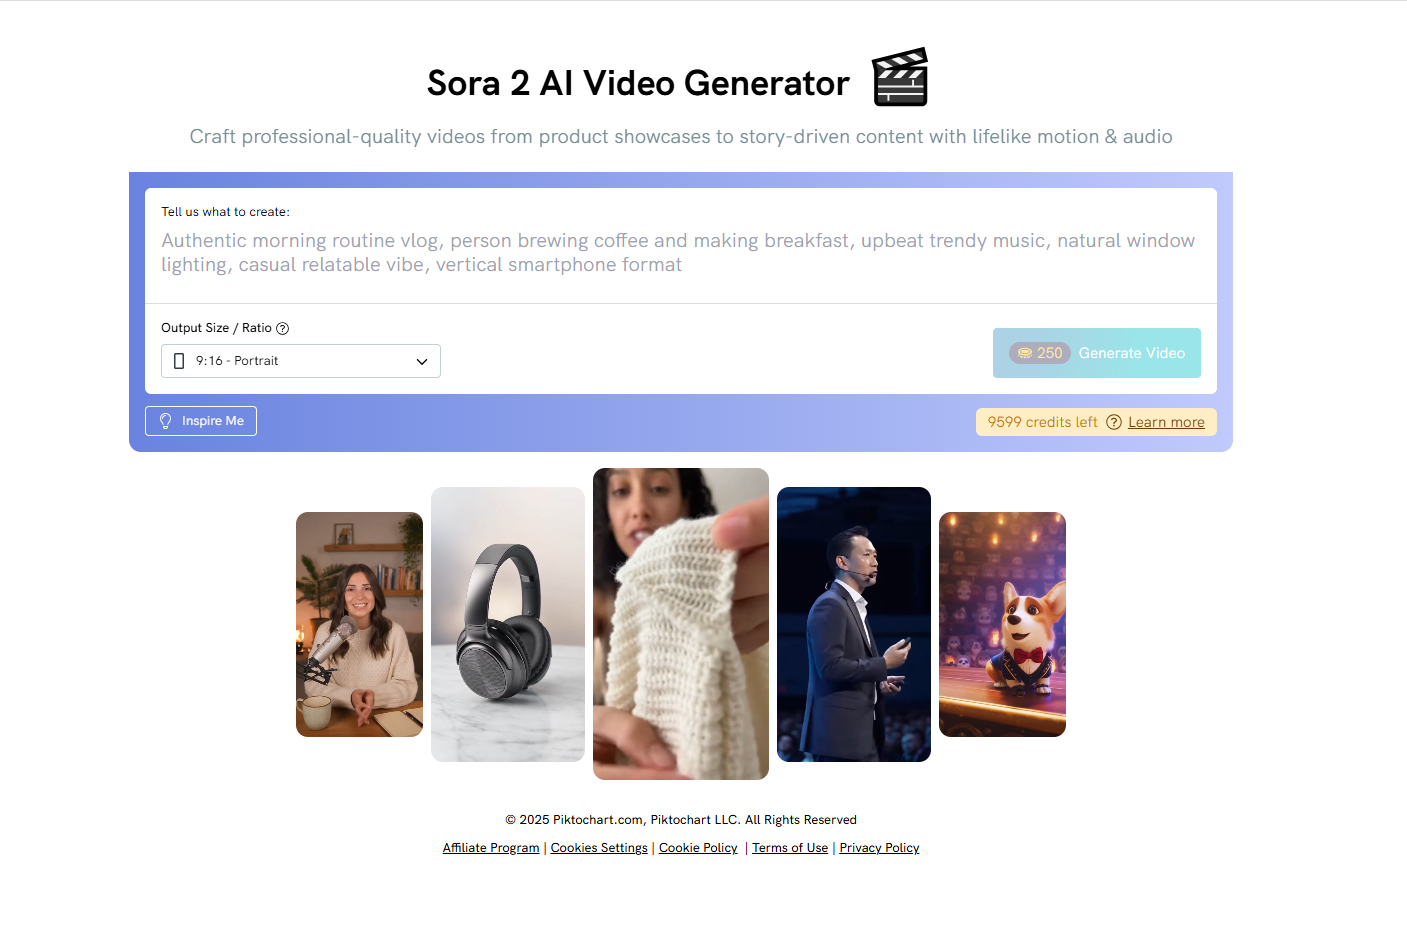
Task: Click the Inspire Me button
Action: point(201,421)
